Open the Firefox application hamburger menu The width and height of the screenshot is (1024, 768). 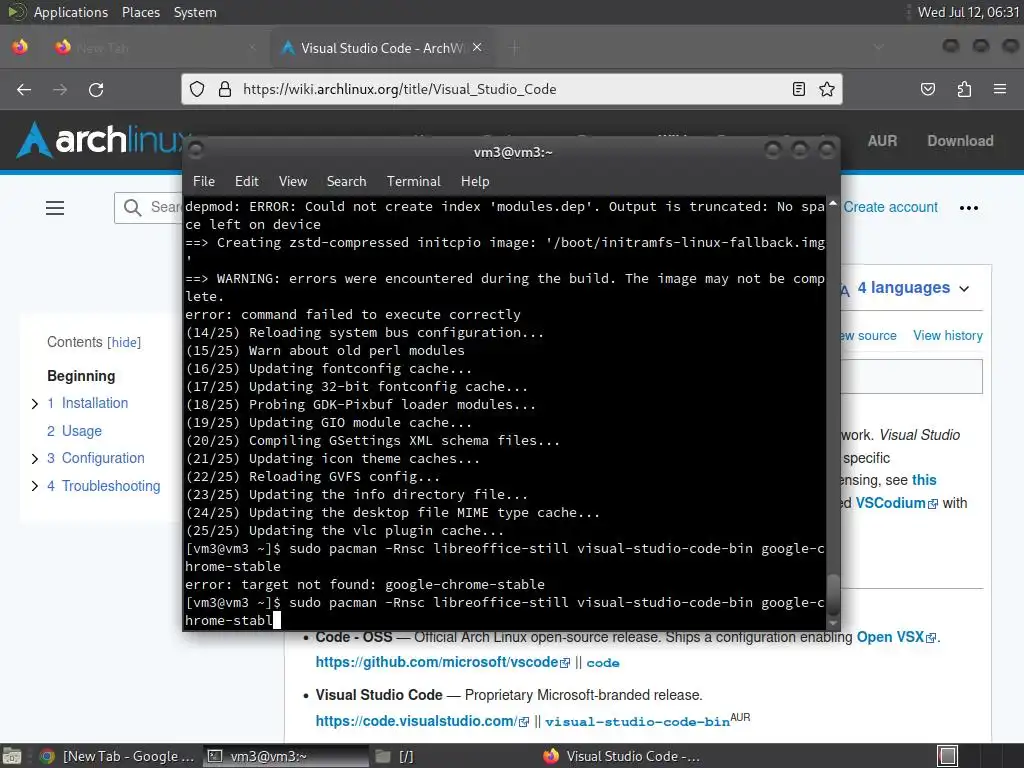1000,89
